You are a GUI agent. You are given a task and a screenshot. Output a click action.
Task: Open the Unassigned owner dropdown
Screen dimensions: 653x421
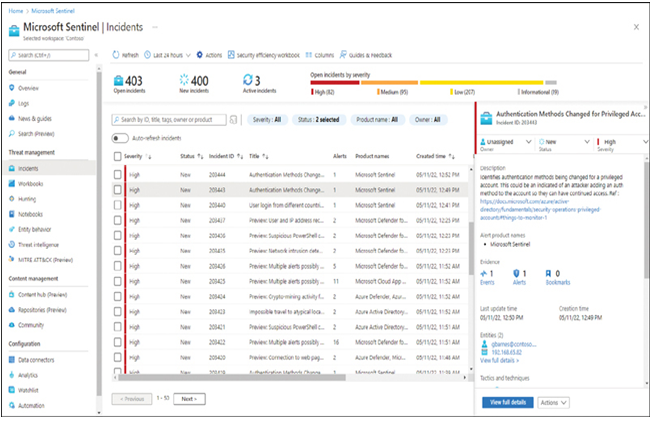pos(506,142)
